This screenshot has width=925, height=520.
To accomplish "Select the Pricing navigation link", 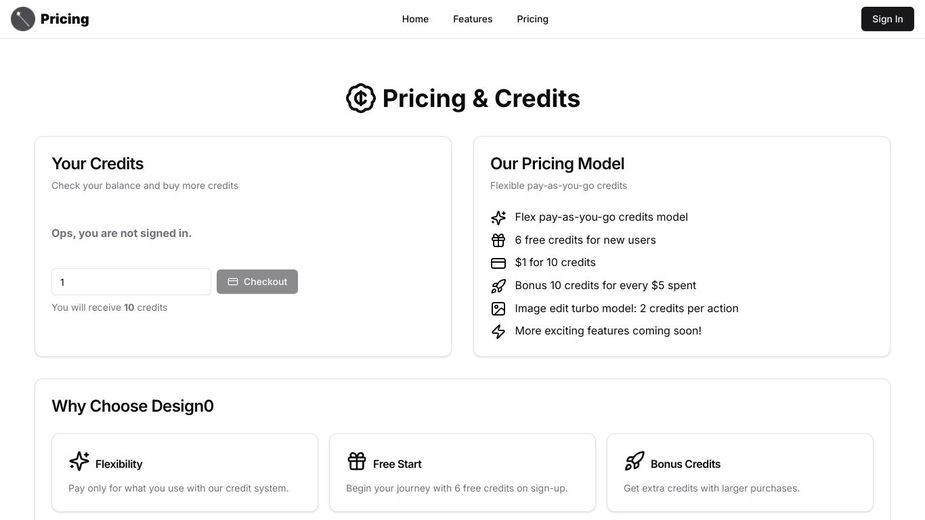I will pyautogui.click(x=533, y=19).
